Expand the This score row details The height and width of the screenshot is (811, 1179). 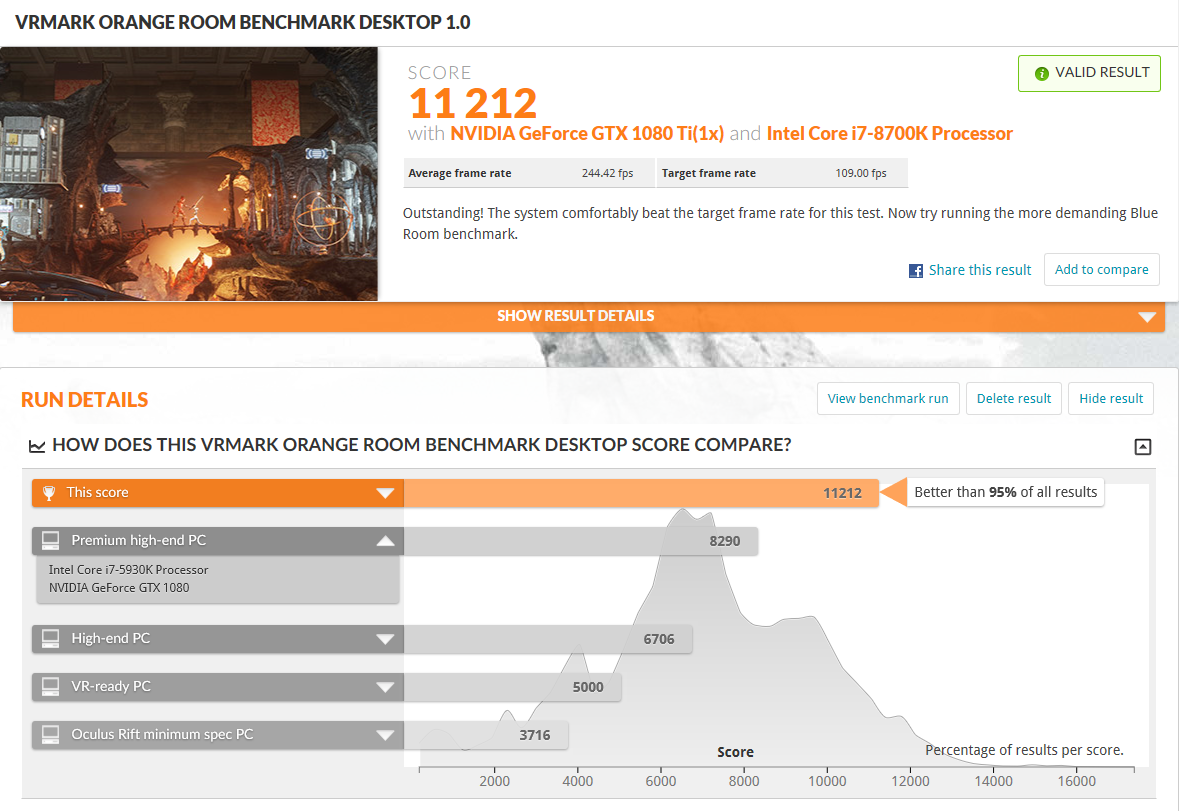click(385, 493)
